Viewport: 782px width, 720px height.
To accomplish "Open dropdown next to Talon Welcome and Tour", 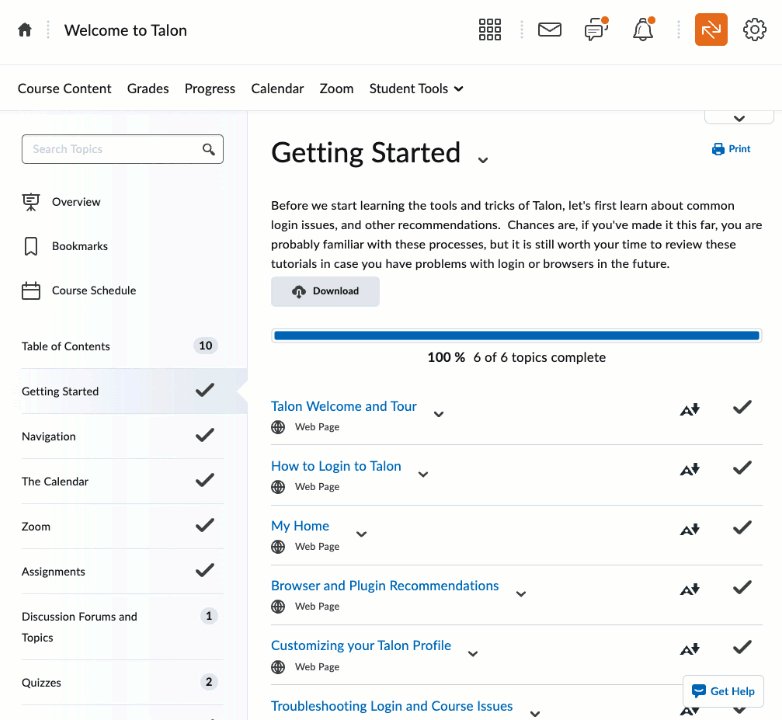I will pyautogui.click(x=439, y=414).
